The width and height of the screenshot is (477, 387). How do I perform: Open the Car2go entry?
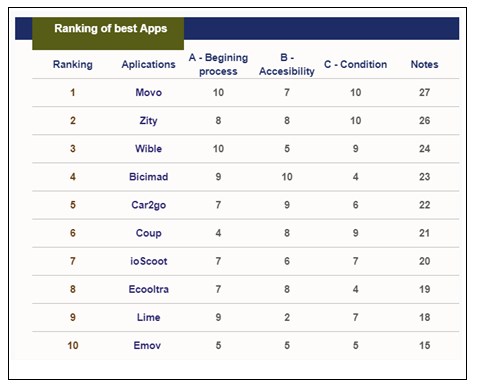(148, 205)
